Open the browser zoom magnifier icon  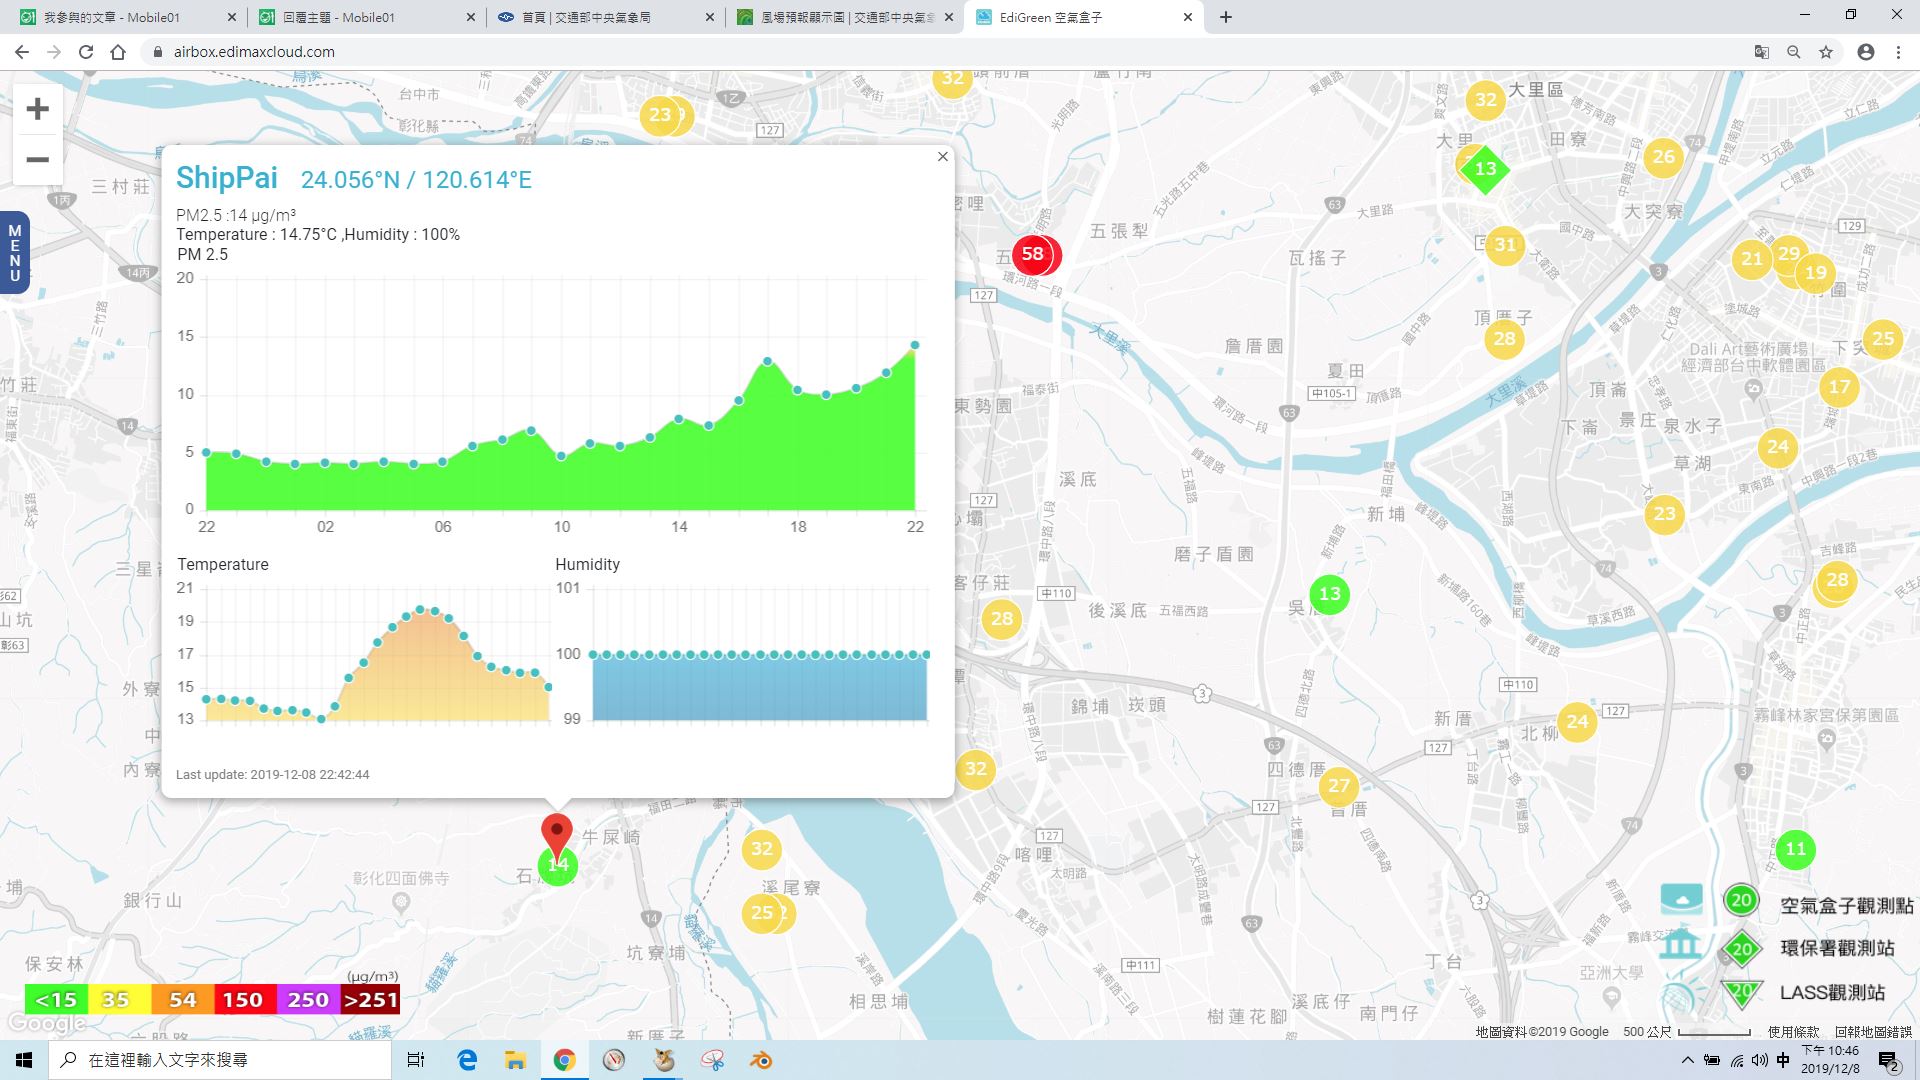click(1794, 52)
